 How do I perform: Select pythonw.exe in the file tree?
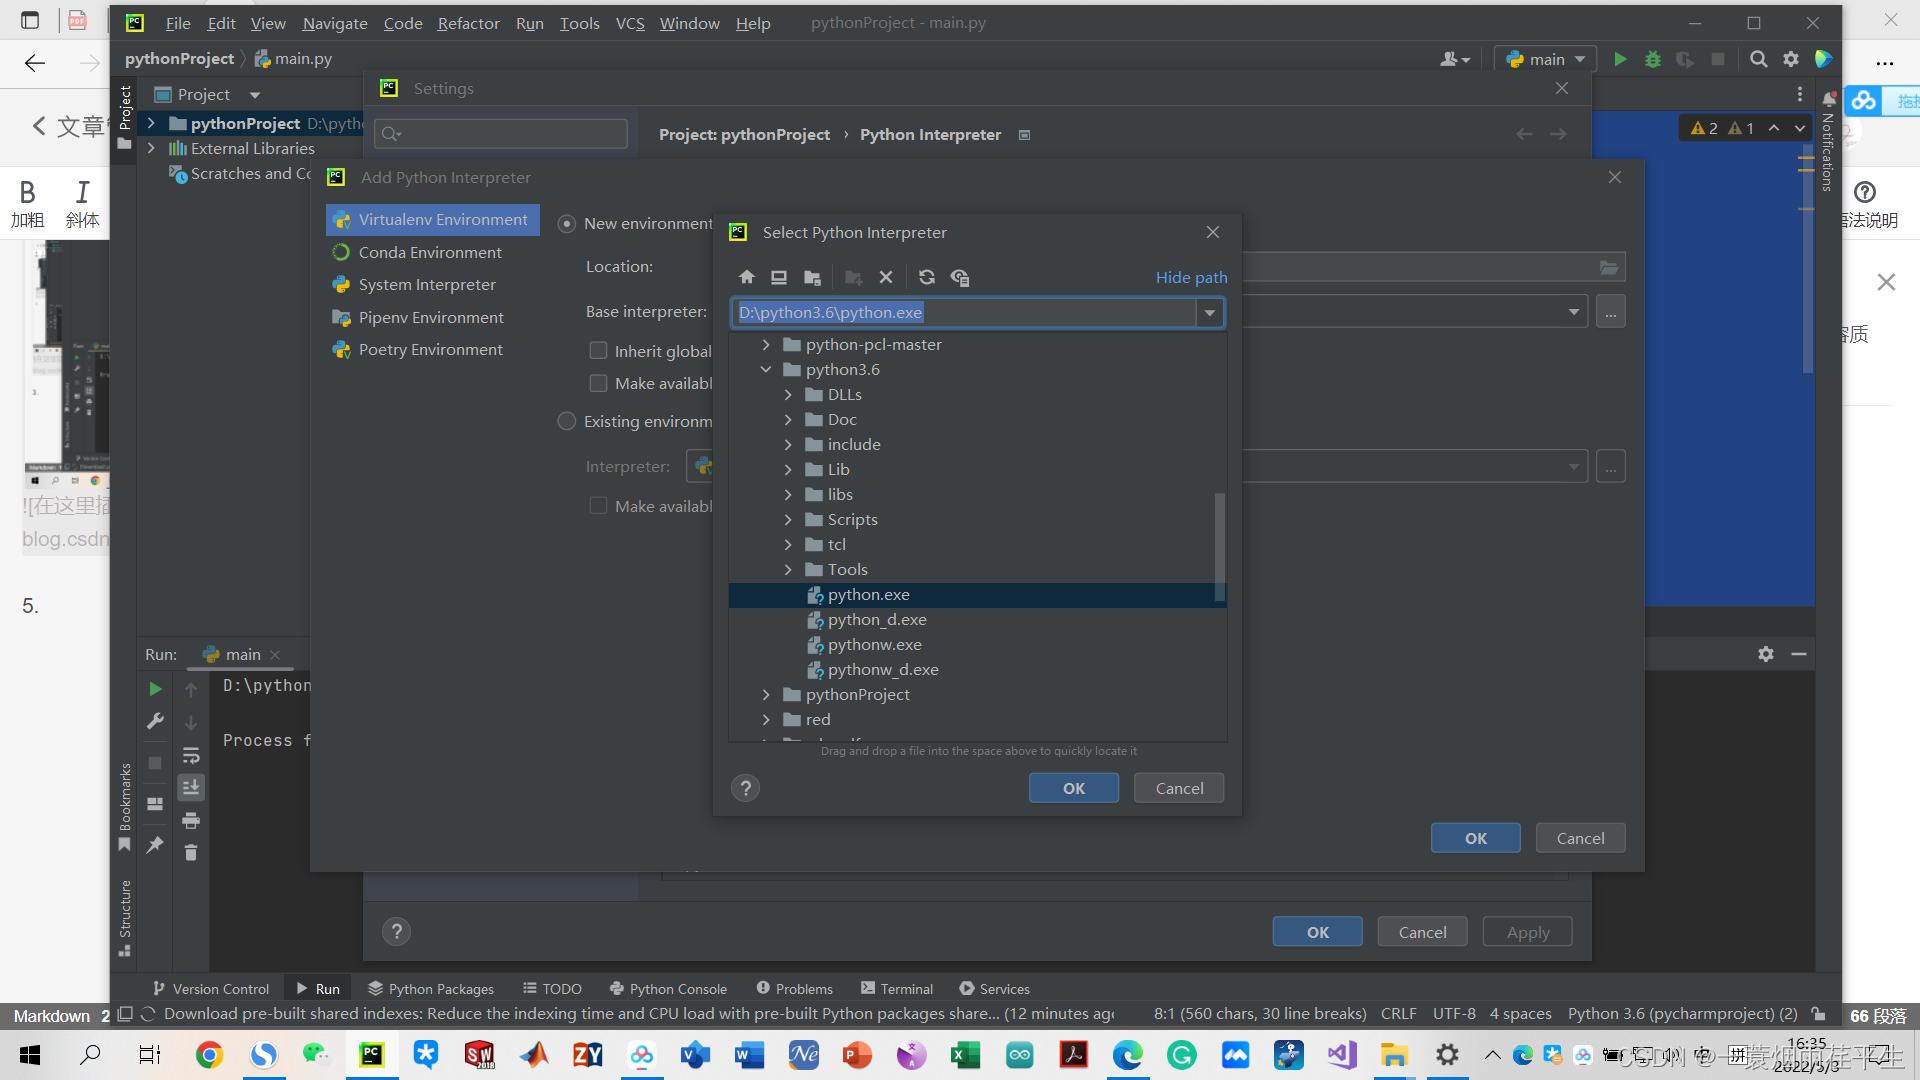pyautogui.click(x=874, y=645)
